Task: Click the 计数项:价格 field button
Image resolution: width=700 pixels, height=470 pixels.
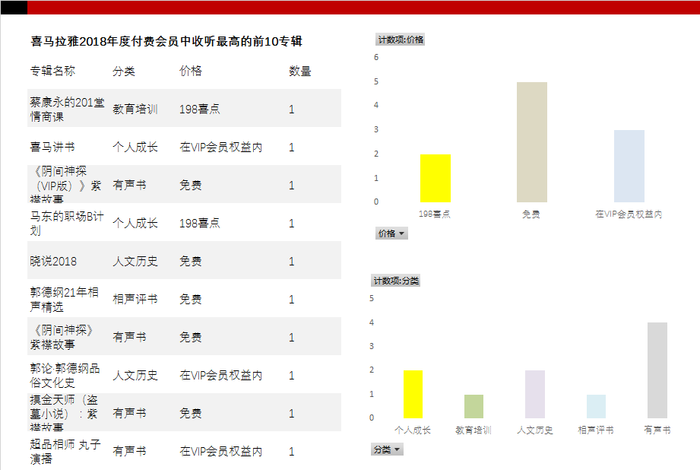Action: coord(400,40)
